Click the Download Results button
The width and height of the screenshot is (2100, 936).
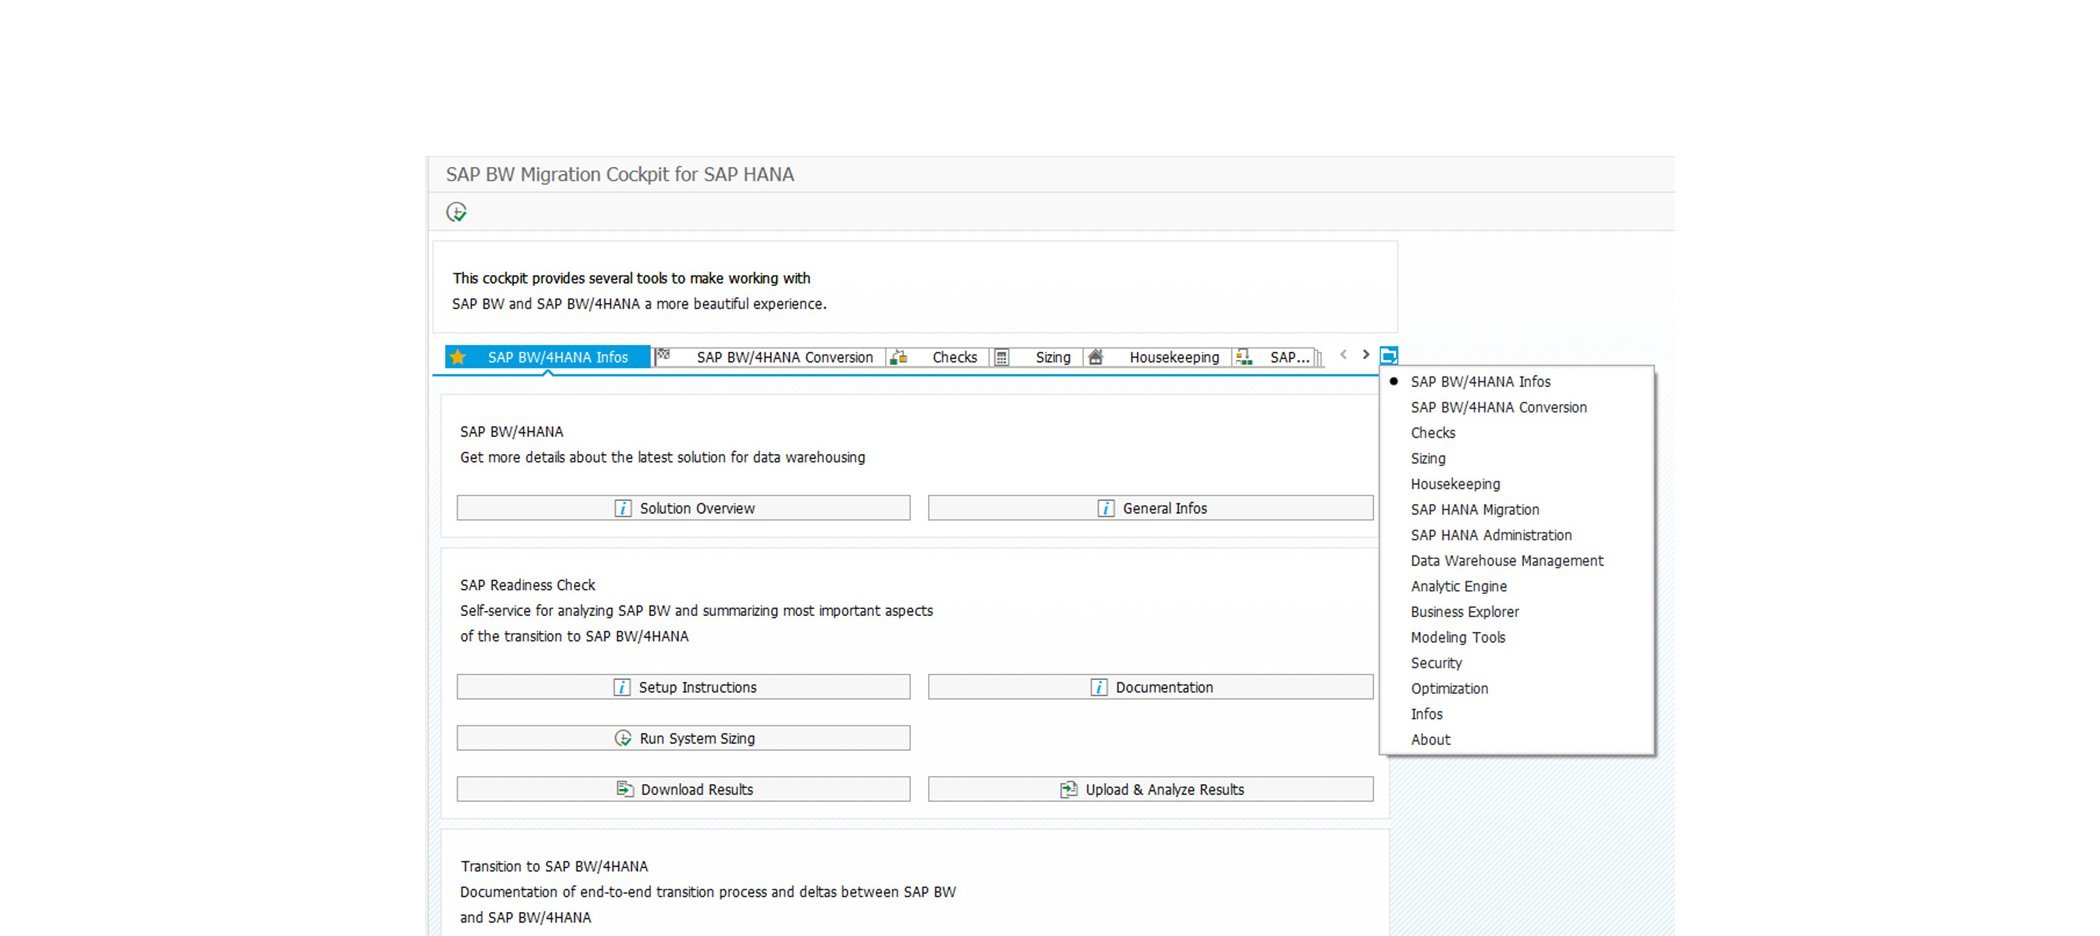point(683,789)
